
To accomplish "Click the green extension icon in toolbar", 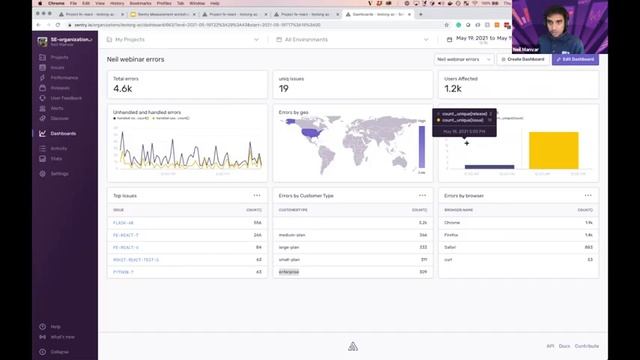I will pos(458,25).
